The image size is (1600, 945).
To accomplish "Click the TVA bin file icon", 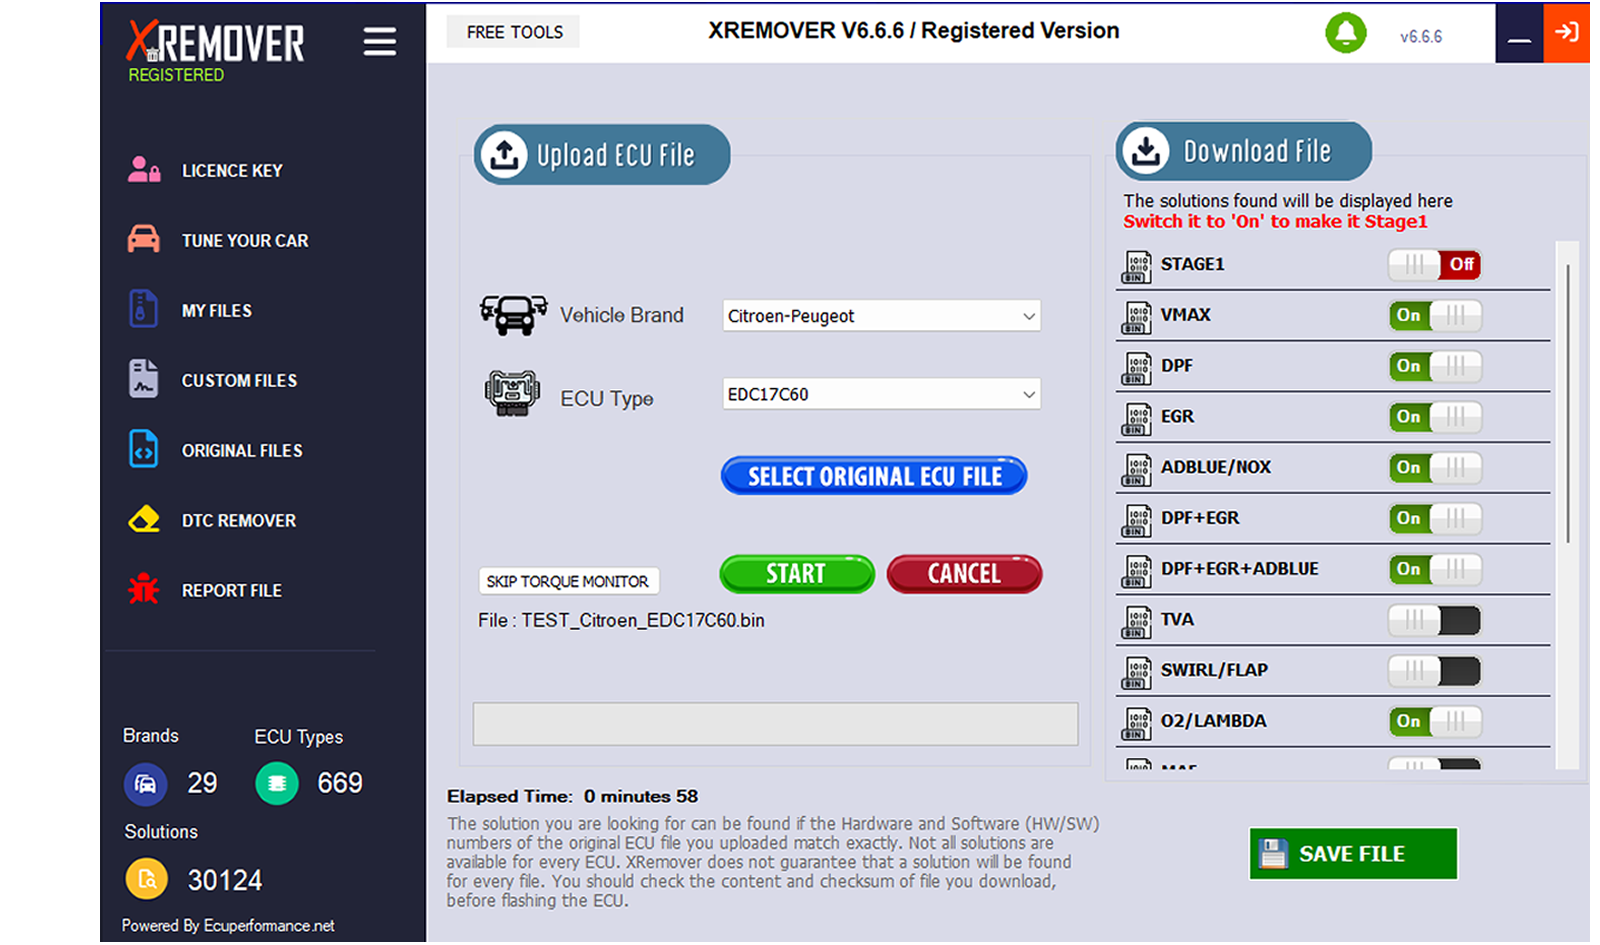I will click(1136, 622).
